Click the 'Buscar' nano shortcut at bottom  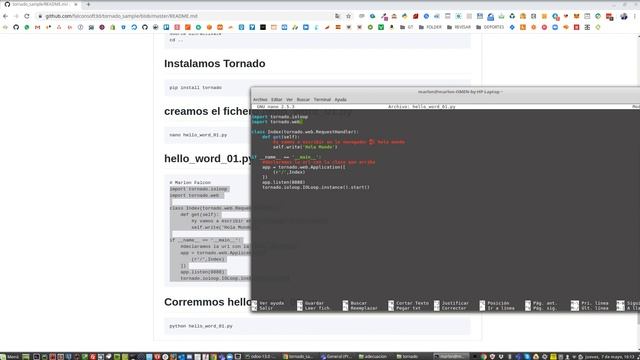point(355,303)
